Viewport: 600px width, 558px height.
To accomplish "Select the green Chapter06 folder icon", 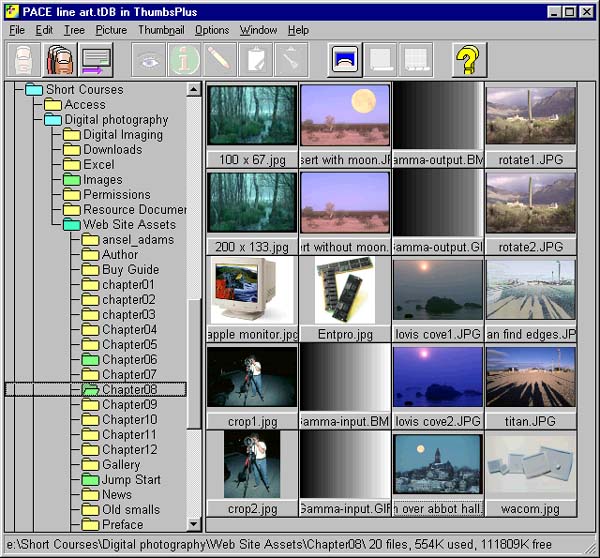I will pos(90,359).
